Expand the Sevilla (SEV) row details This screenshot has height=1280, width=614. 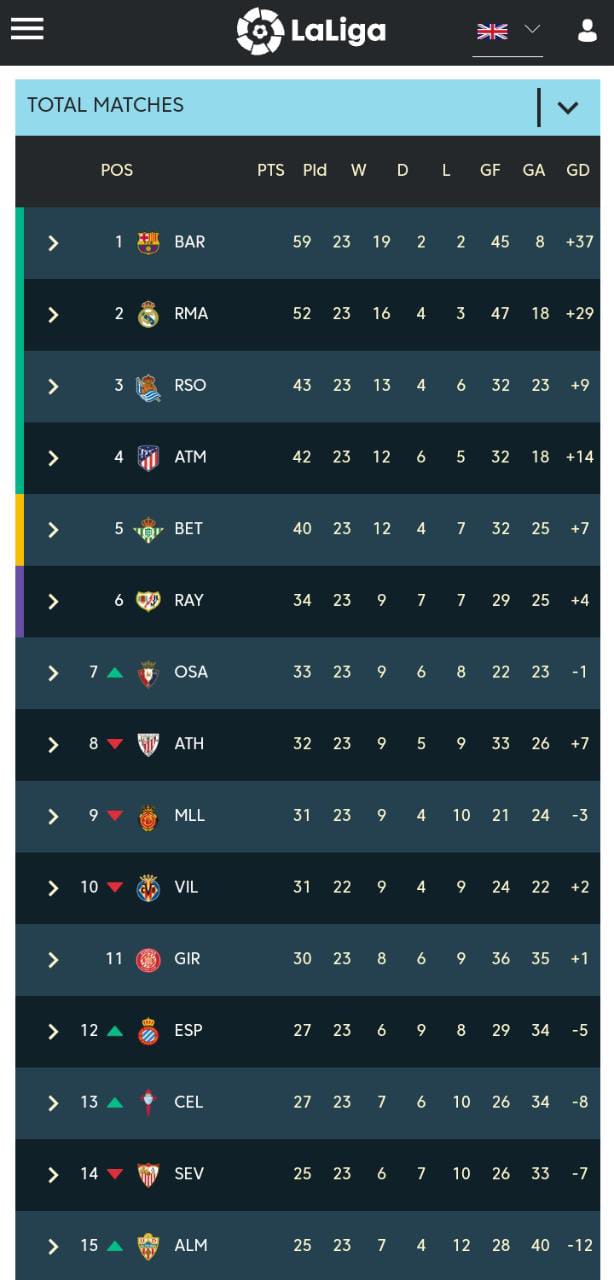tap(53, 1175)
